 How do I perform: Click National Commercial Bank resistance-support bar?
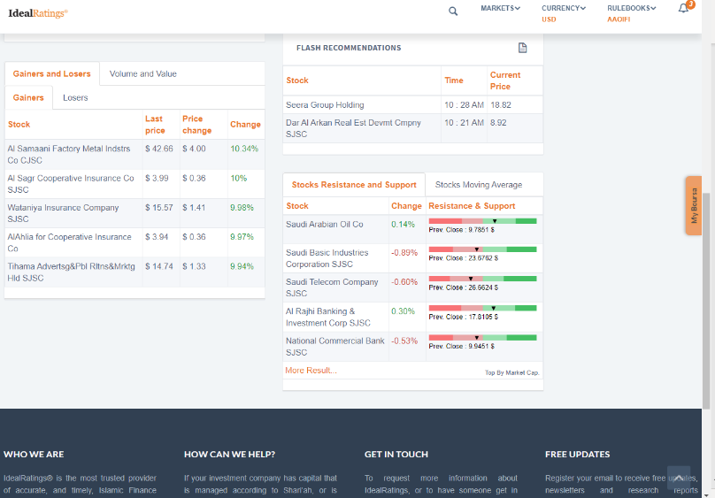[482, 338]
